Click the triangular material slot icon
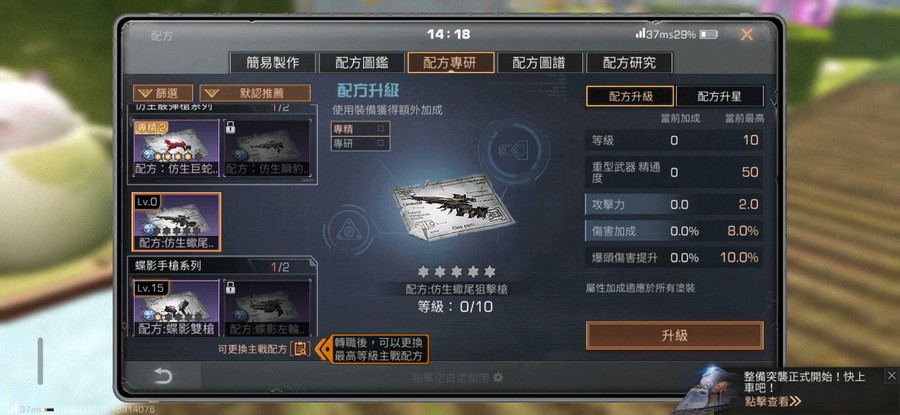Screen dimensions: 900x415 [349, 231]
